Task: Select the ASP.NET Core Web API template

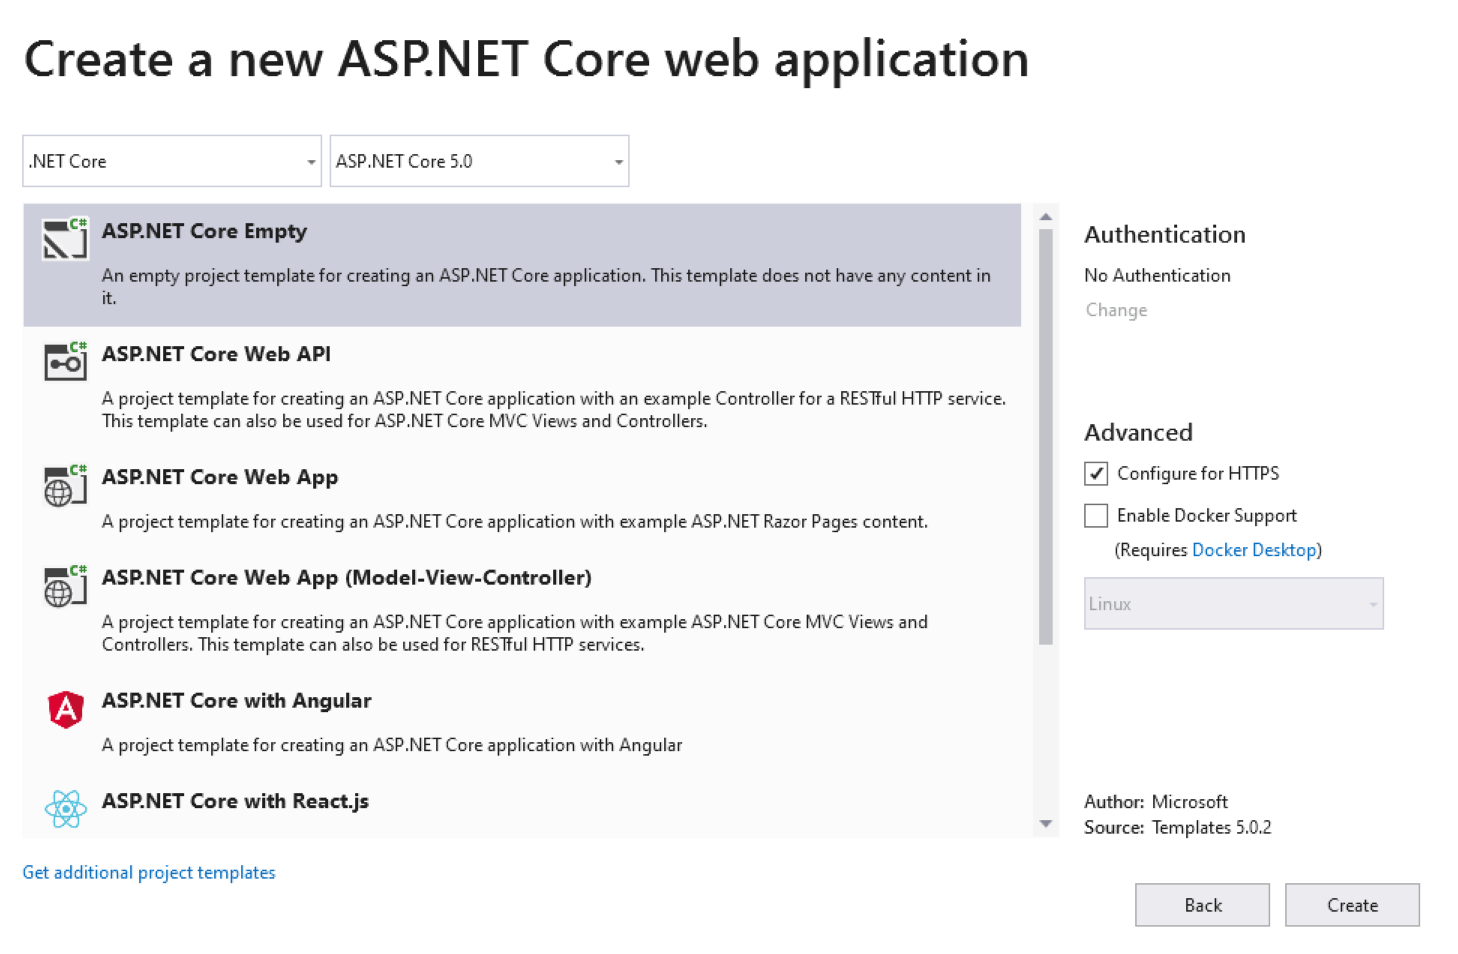Action: click(x=522, y=388)
